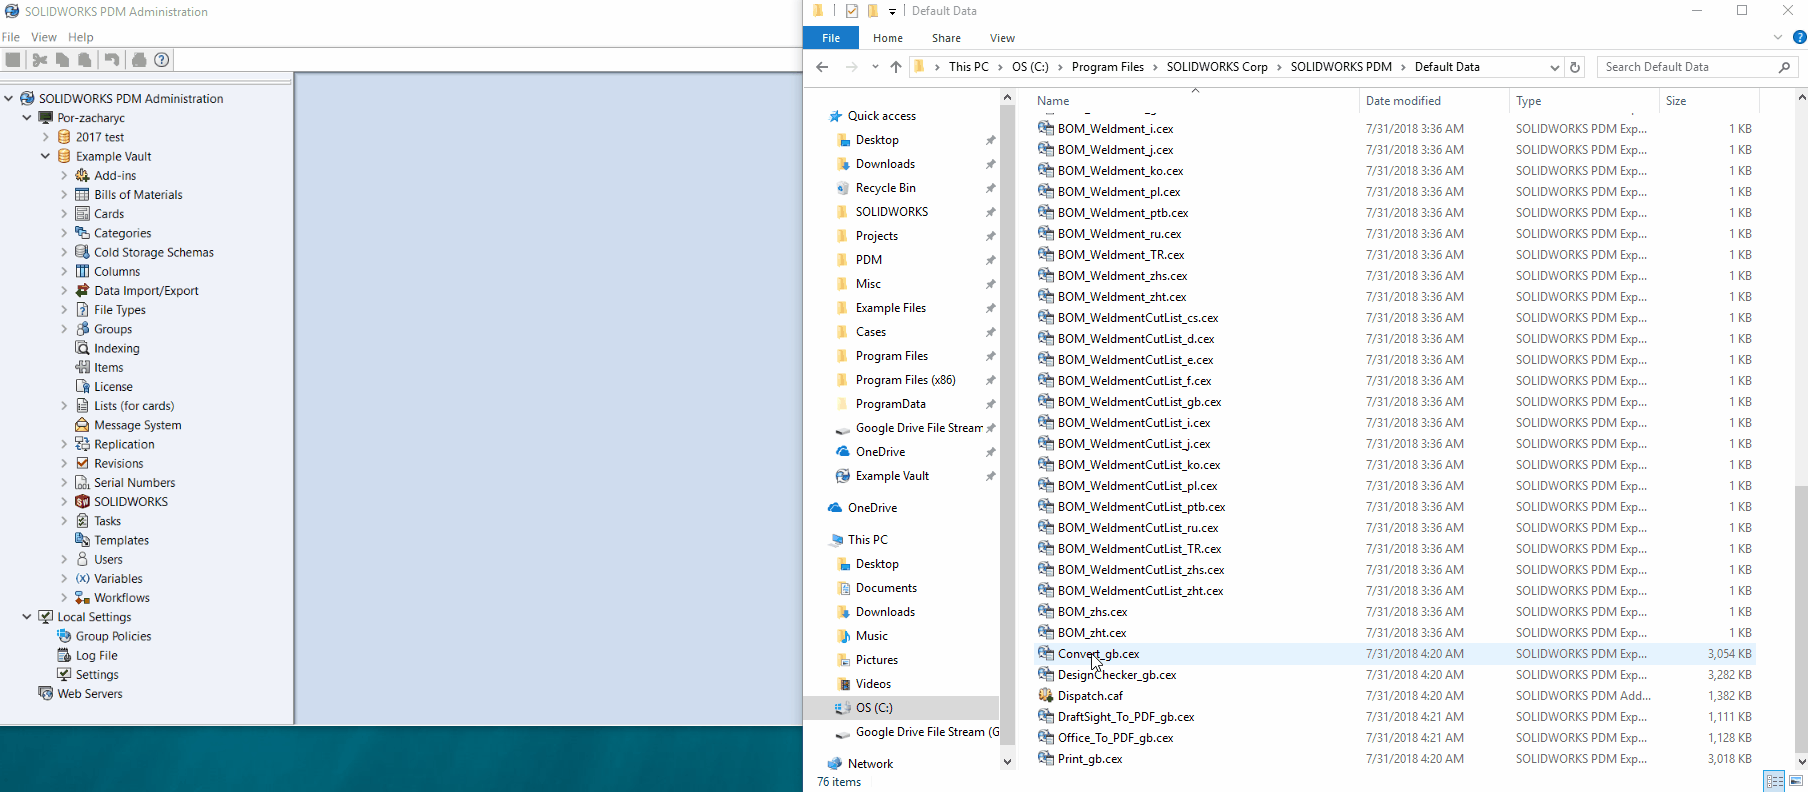The image size is (1808, 792).
Task: Go up one folder level arrow
Action: tap(896, 67)
